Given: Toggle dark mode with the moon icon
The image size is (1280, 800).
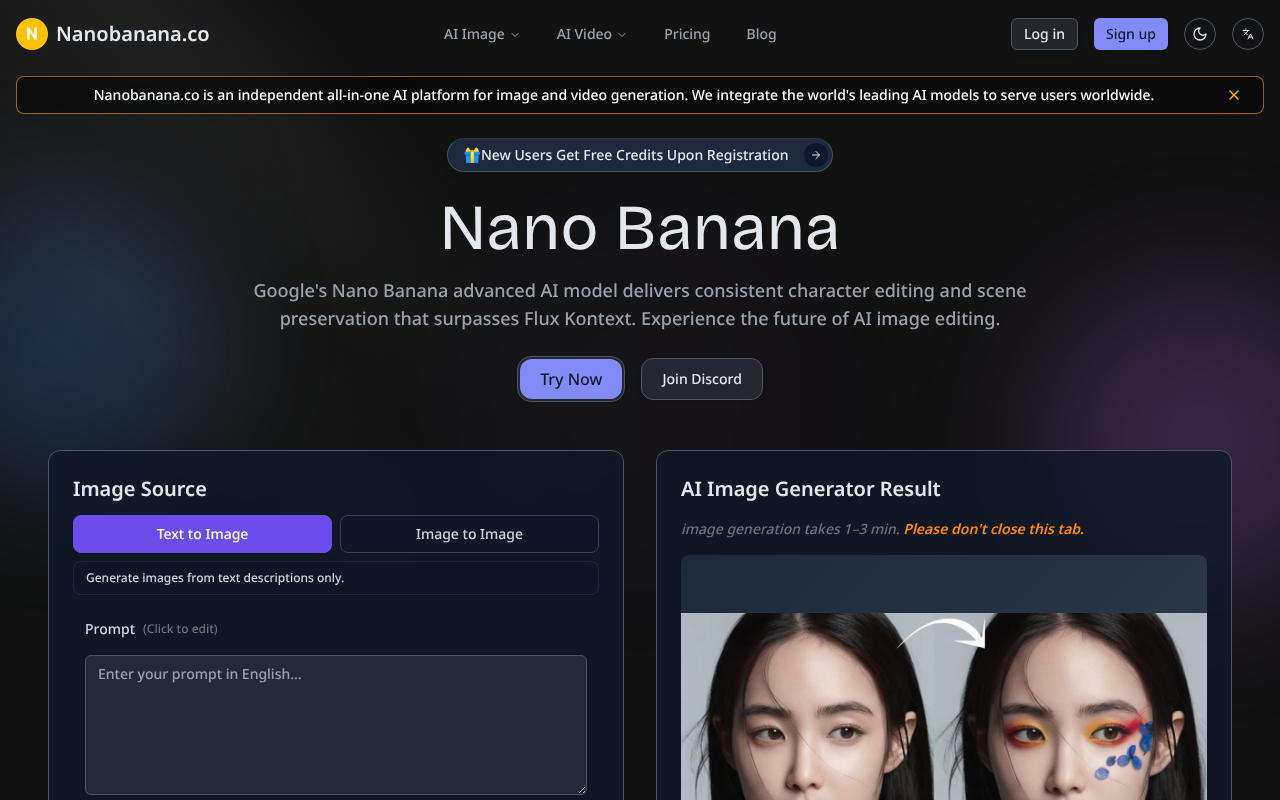Looking at the screenshot, I should [1199, 33].
